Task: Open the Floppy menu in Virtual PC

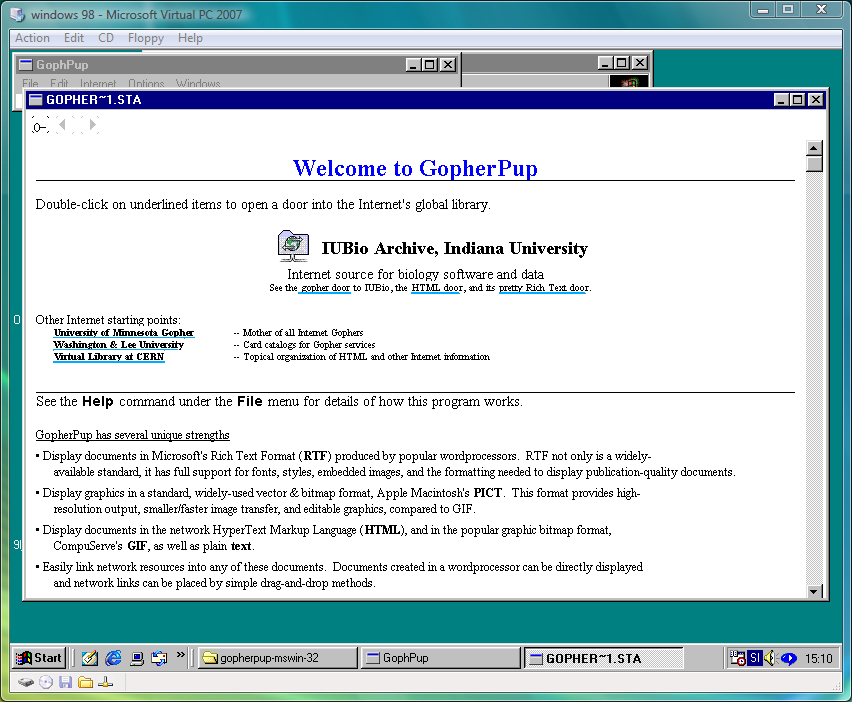Action: click(x=145, y=38)
